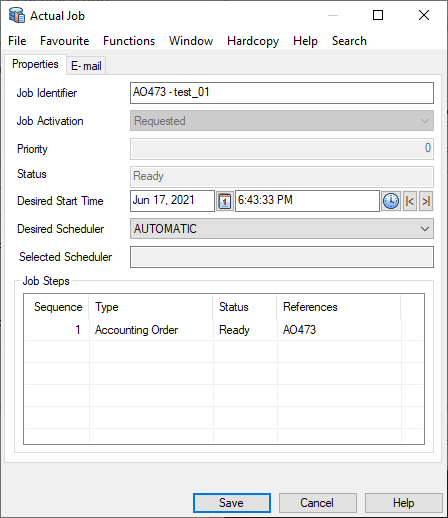Minimize the Actual Job window
This screenshot has height=518, width=448.
pos(333,15)
